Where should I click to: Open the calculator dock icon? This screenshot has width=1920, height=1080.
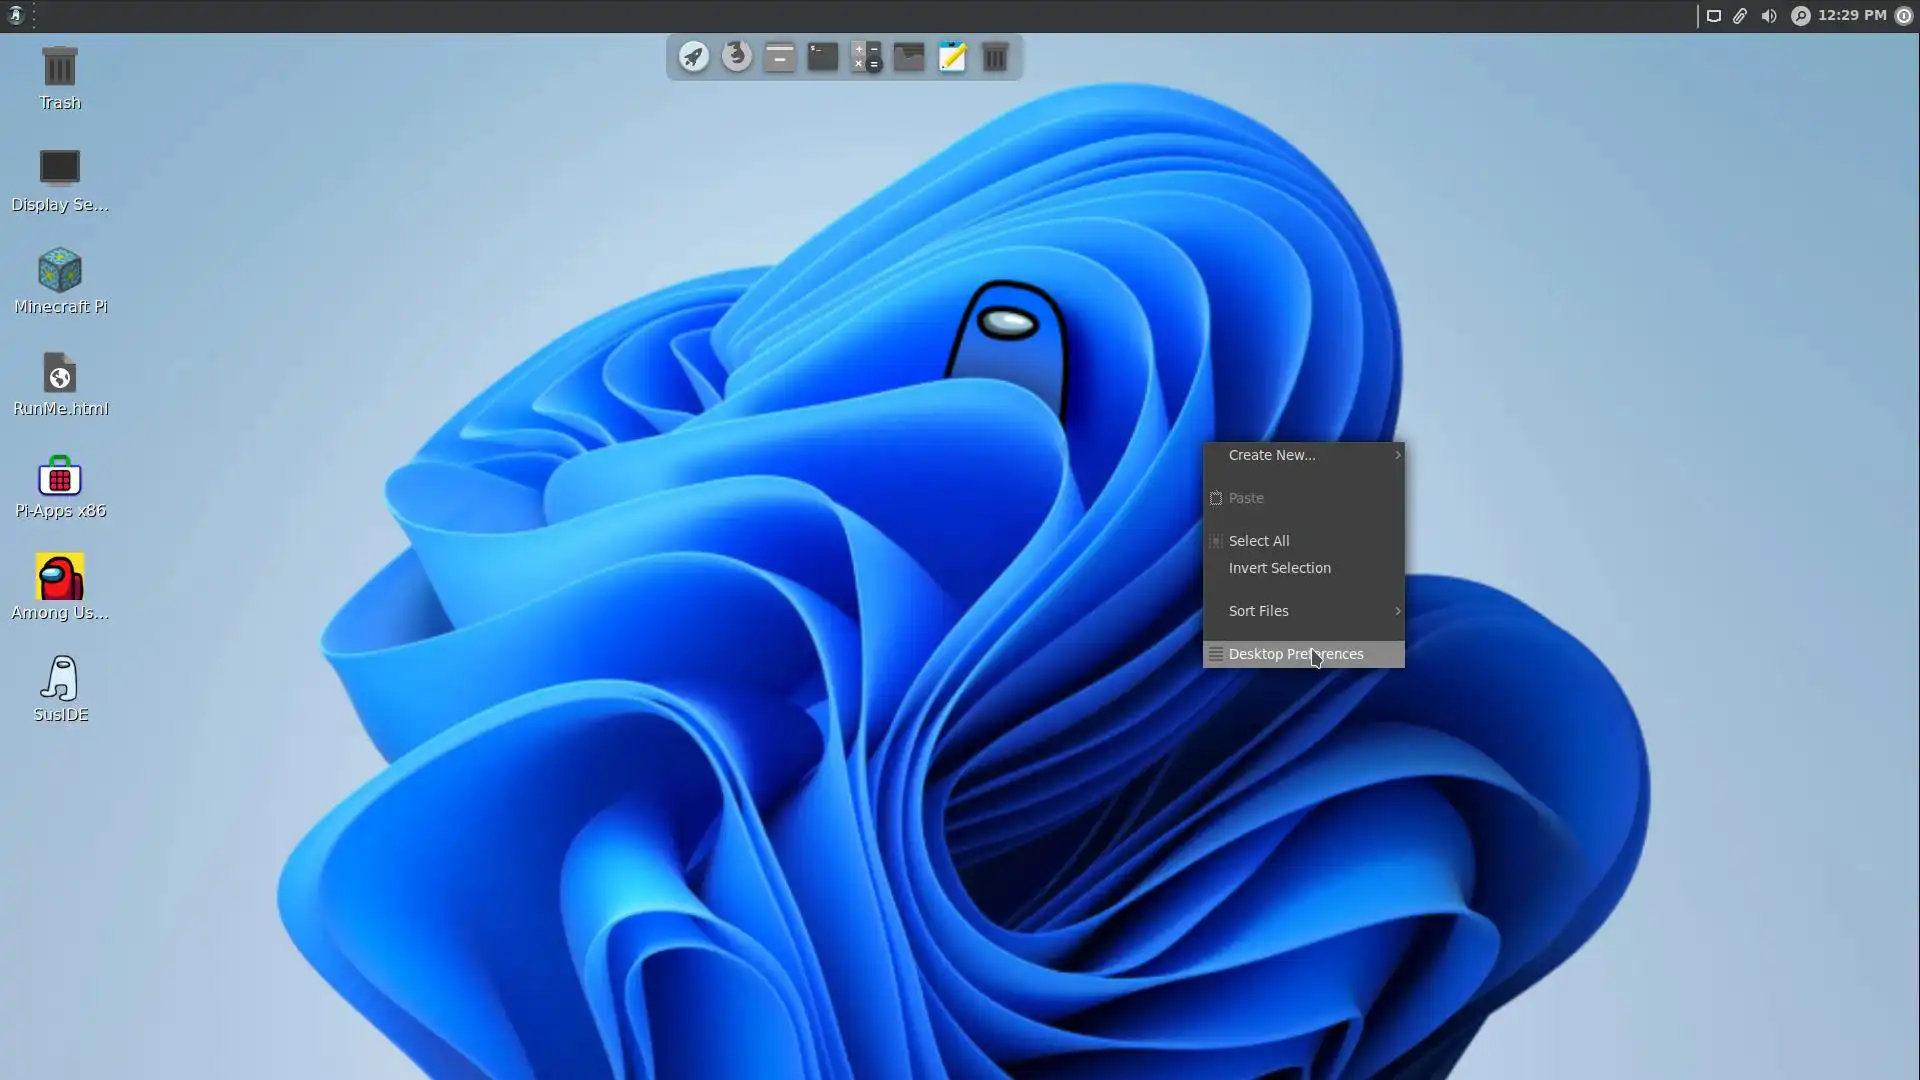[866, 57]
